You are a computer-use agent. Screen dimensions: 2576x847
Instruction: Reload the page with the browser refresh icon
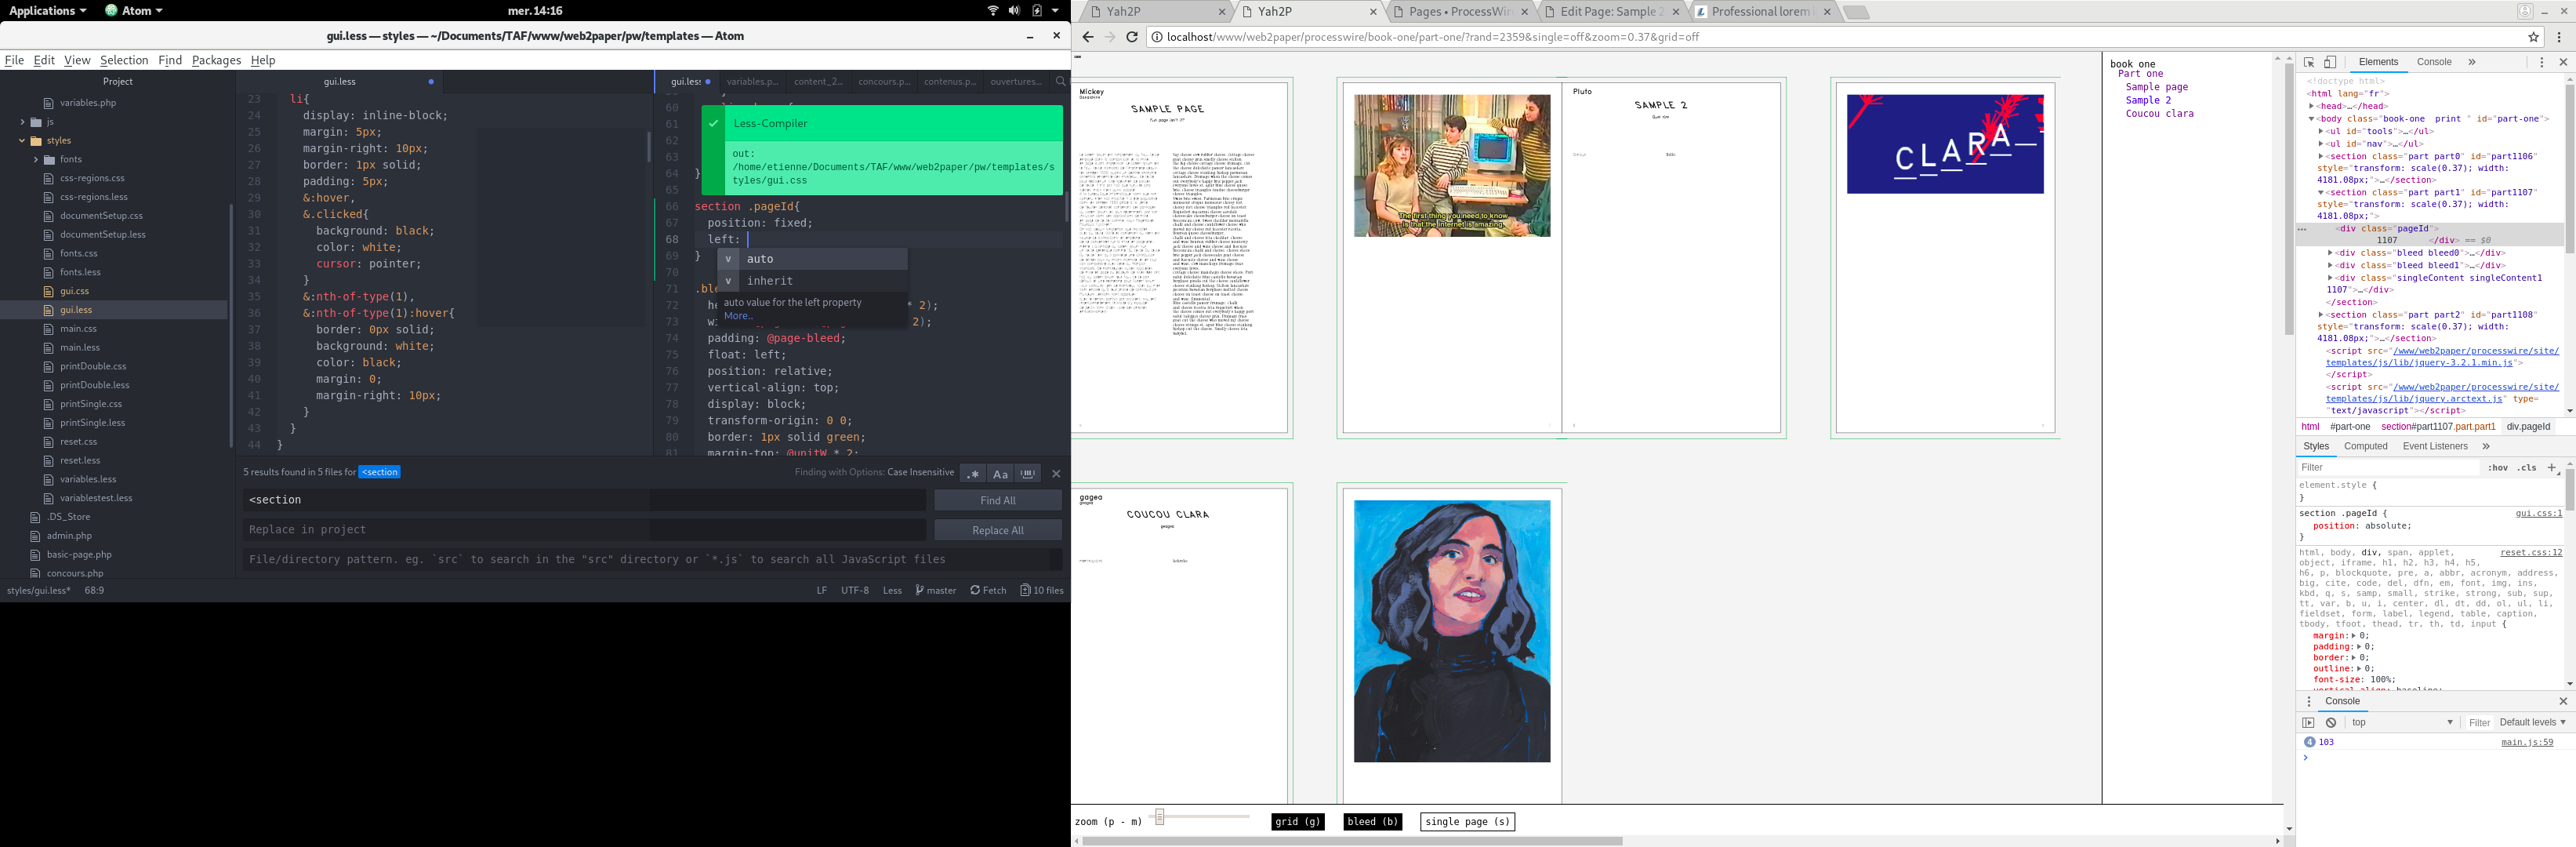click(1132, 37)
